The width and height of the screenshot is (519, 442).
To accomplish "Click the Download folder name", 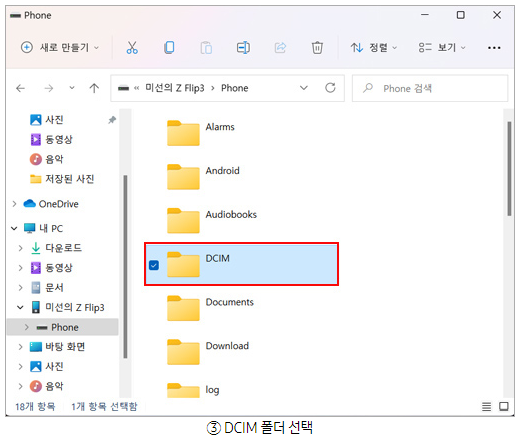I will tap(227, 346).
